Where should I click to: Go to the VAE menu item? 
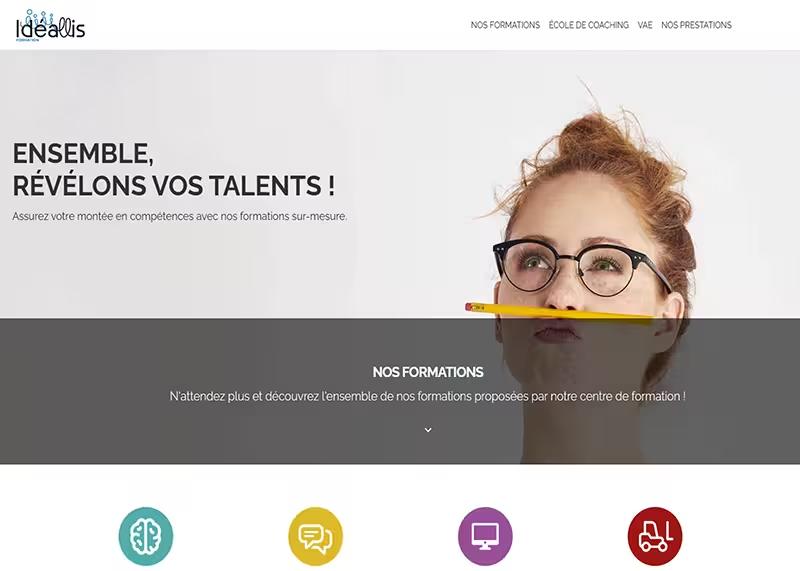click(x=645, y=25)
